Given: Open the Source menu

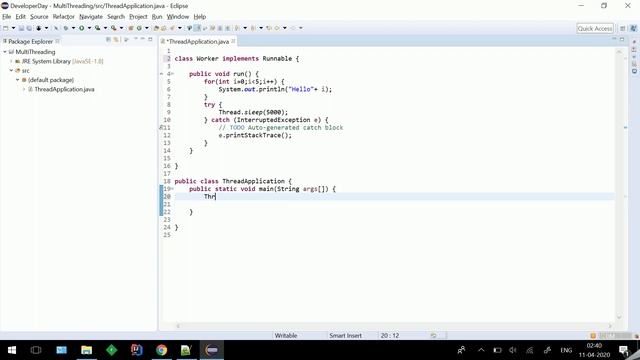Looking at the screenshot, I should pos(39,17).
